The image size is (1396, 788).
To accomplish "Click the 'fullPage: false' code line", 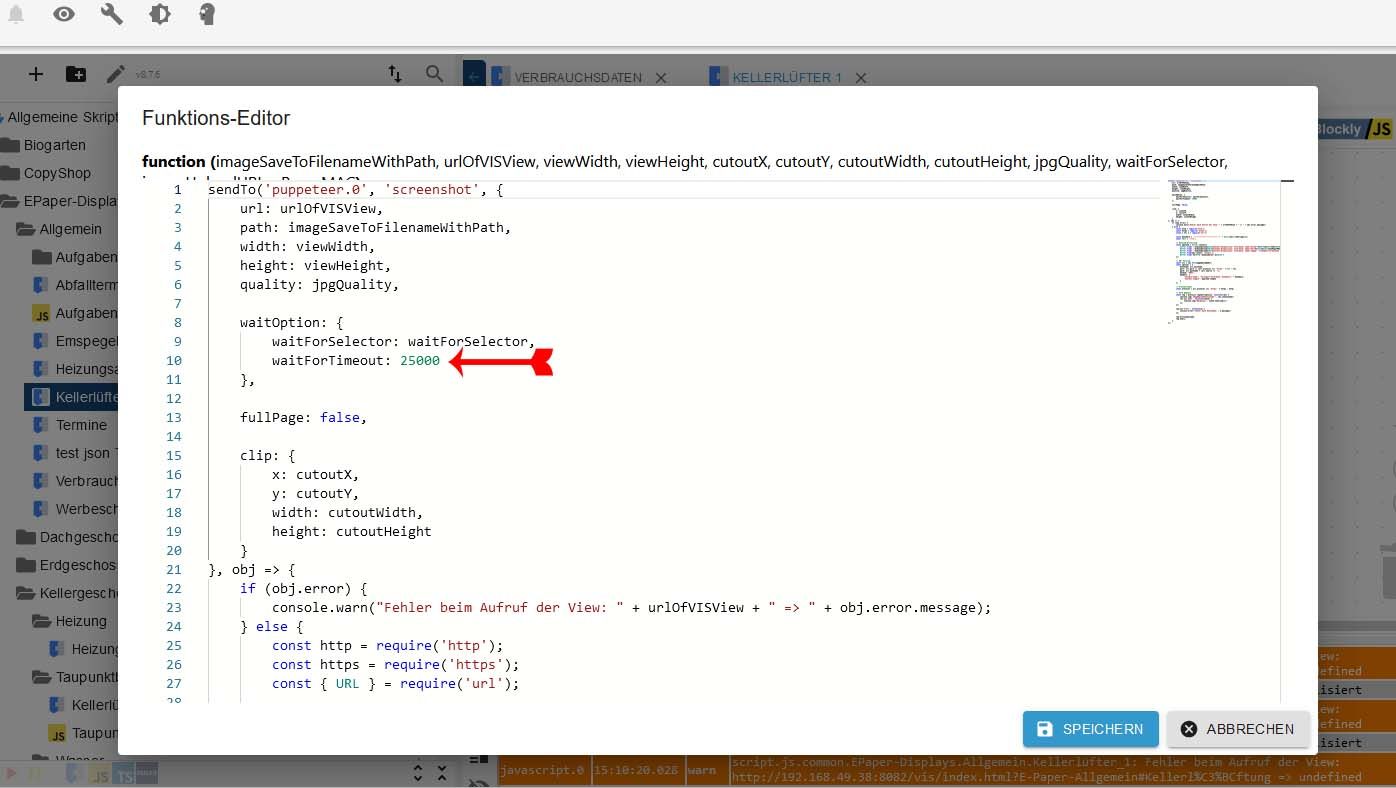I will coord(303,417).
